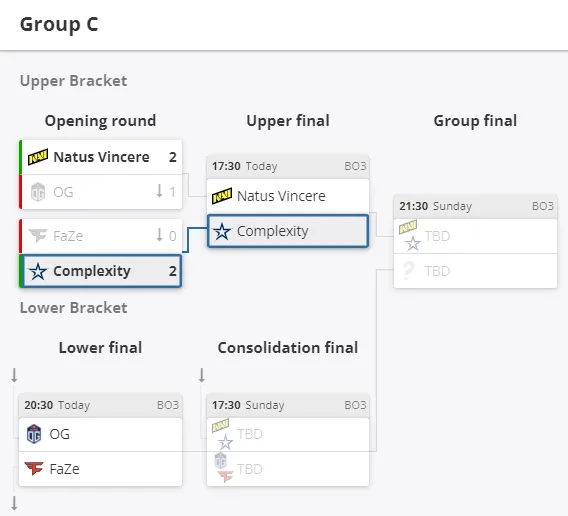This screenshot has height=516, width=568.
Task: Open the 17:30 Today Upper final match header
Action: [288, 166]
